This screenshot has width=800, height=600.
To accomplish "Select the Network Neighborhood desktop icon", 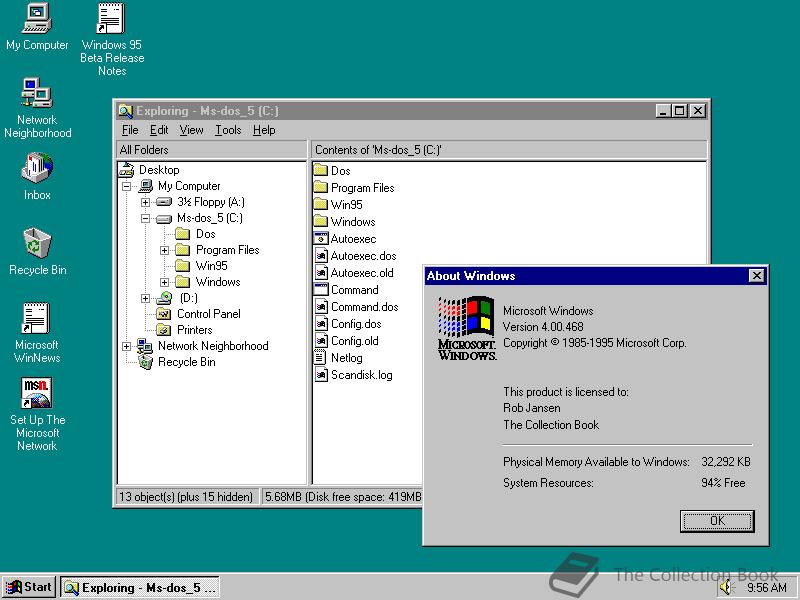I will 37,108.
